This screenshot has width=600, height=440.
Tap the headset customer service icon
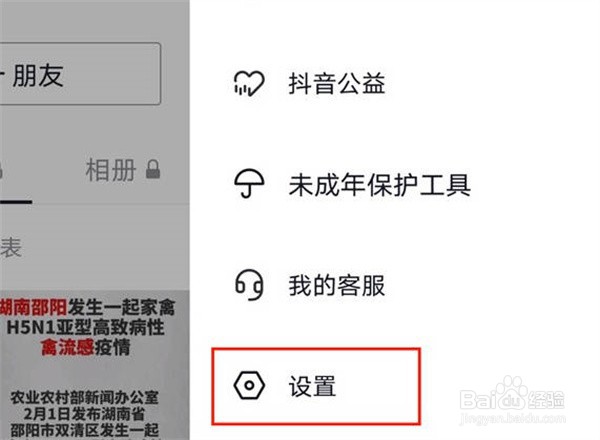coord(249,285)
